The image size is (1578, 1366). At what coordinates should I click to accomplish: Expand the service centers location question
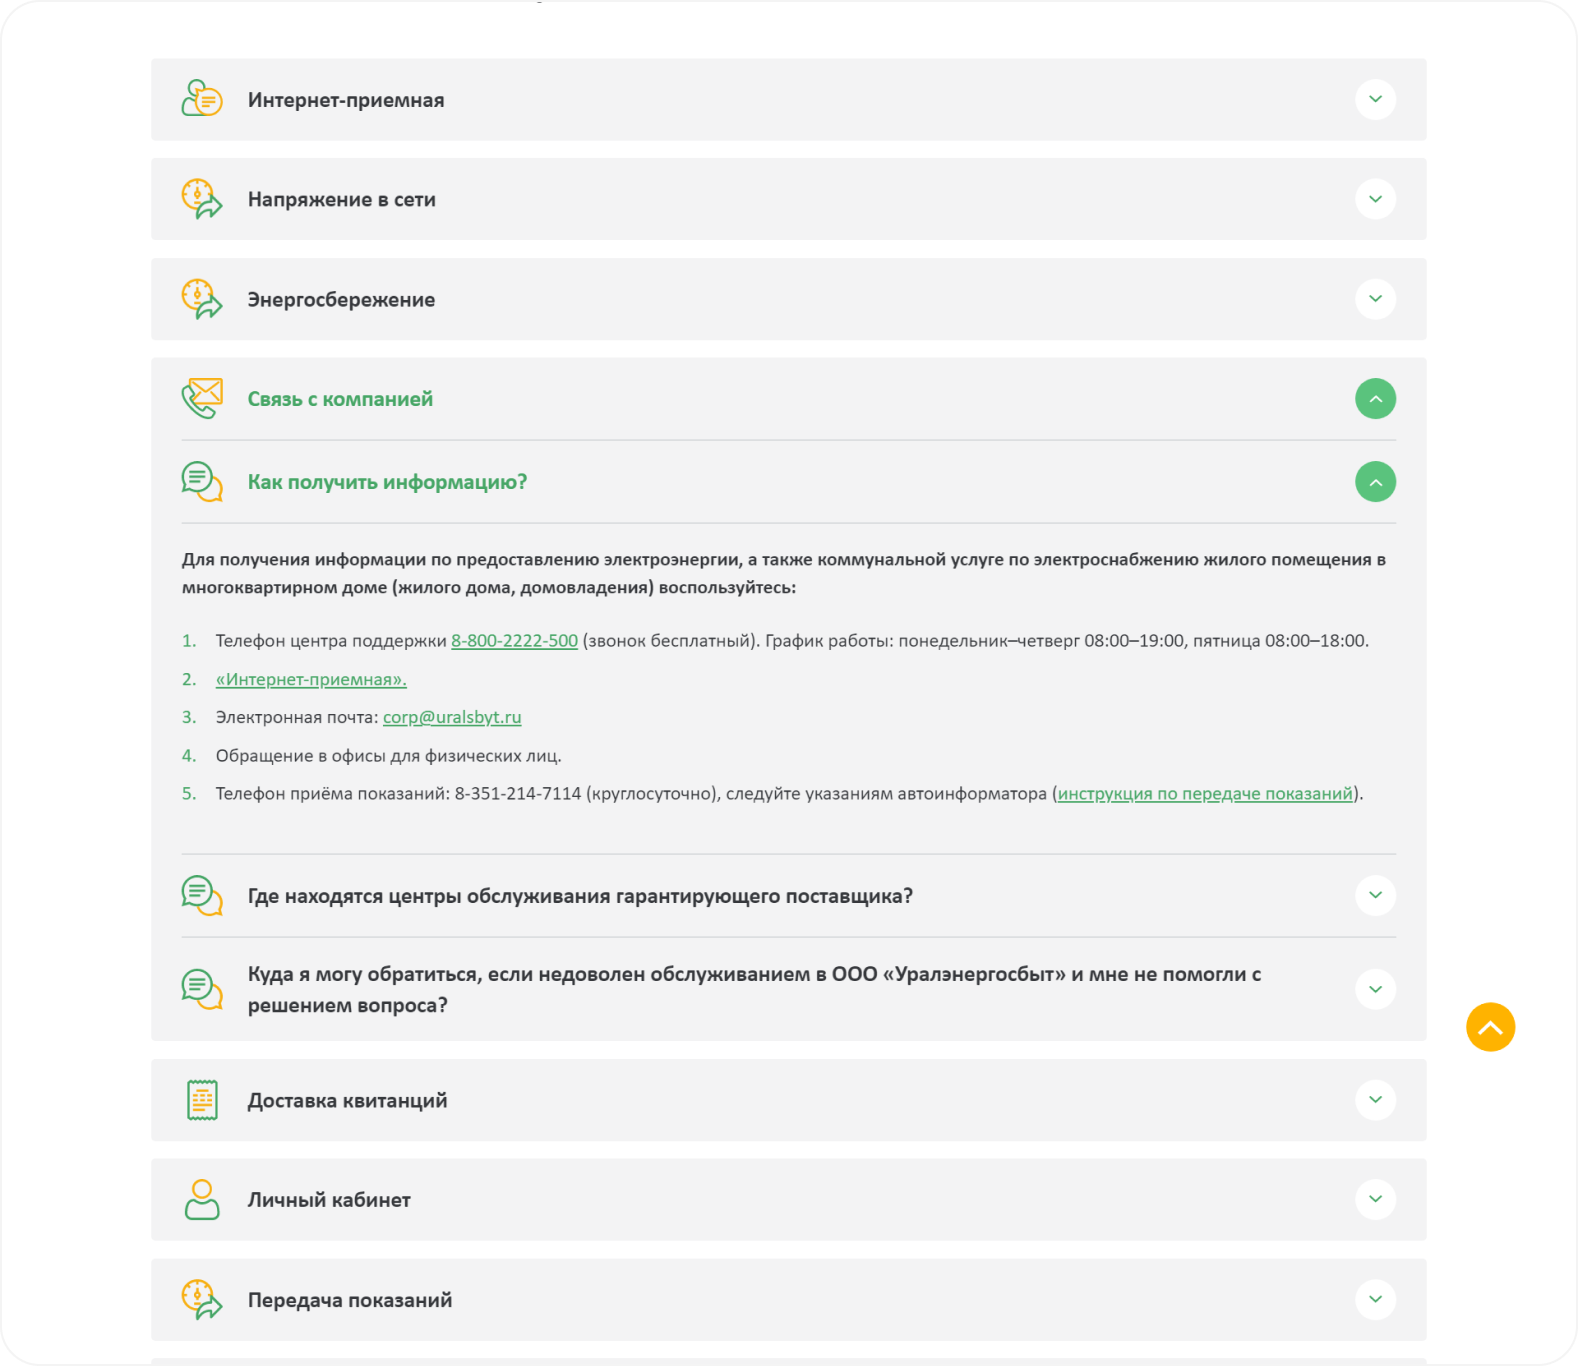click(x=1375, y=895)
